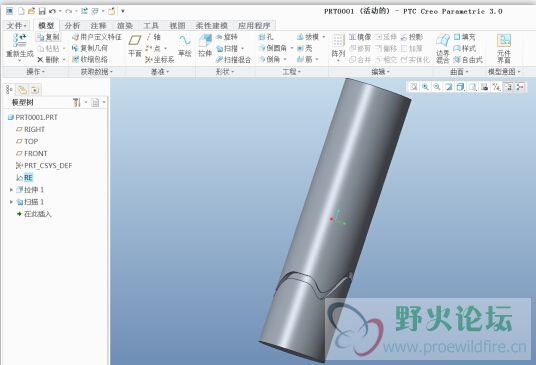Toggle the spin center display
Viewport: 536px width, 365px height.
coord(520,87)
